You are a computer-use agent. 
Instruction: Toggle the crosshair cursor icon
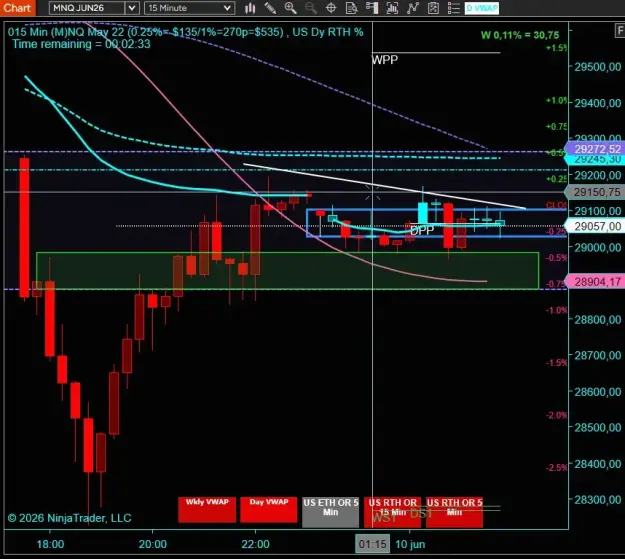tap(331, 8)
